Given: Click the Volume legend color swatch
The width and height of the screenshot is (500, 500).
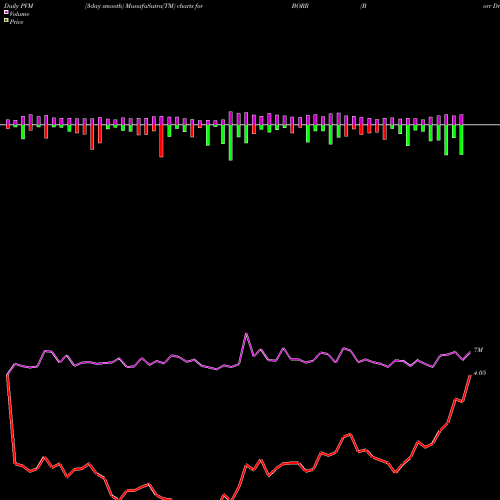Looking at the screenshot, I should 6,12.
